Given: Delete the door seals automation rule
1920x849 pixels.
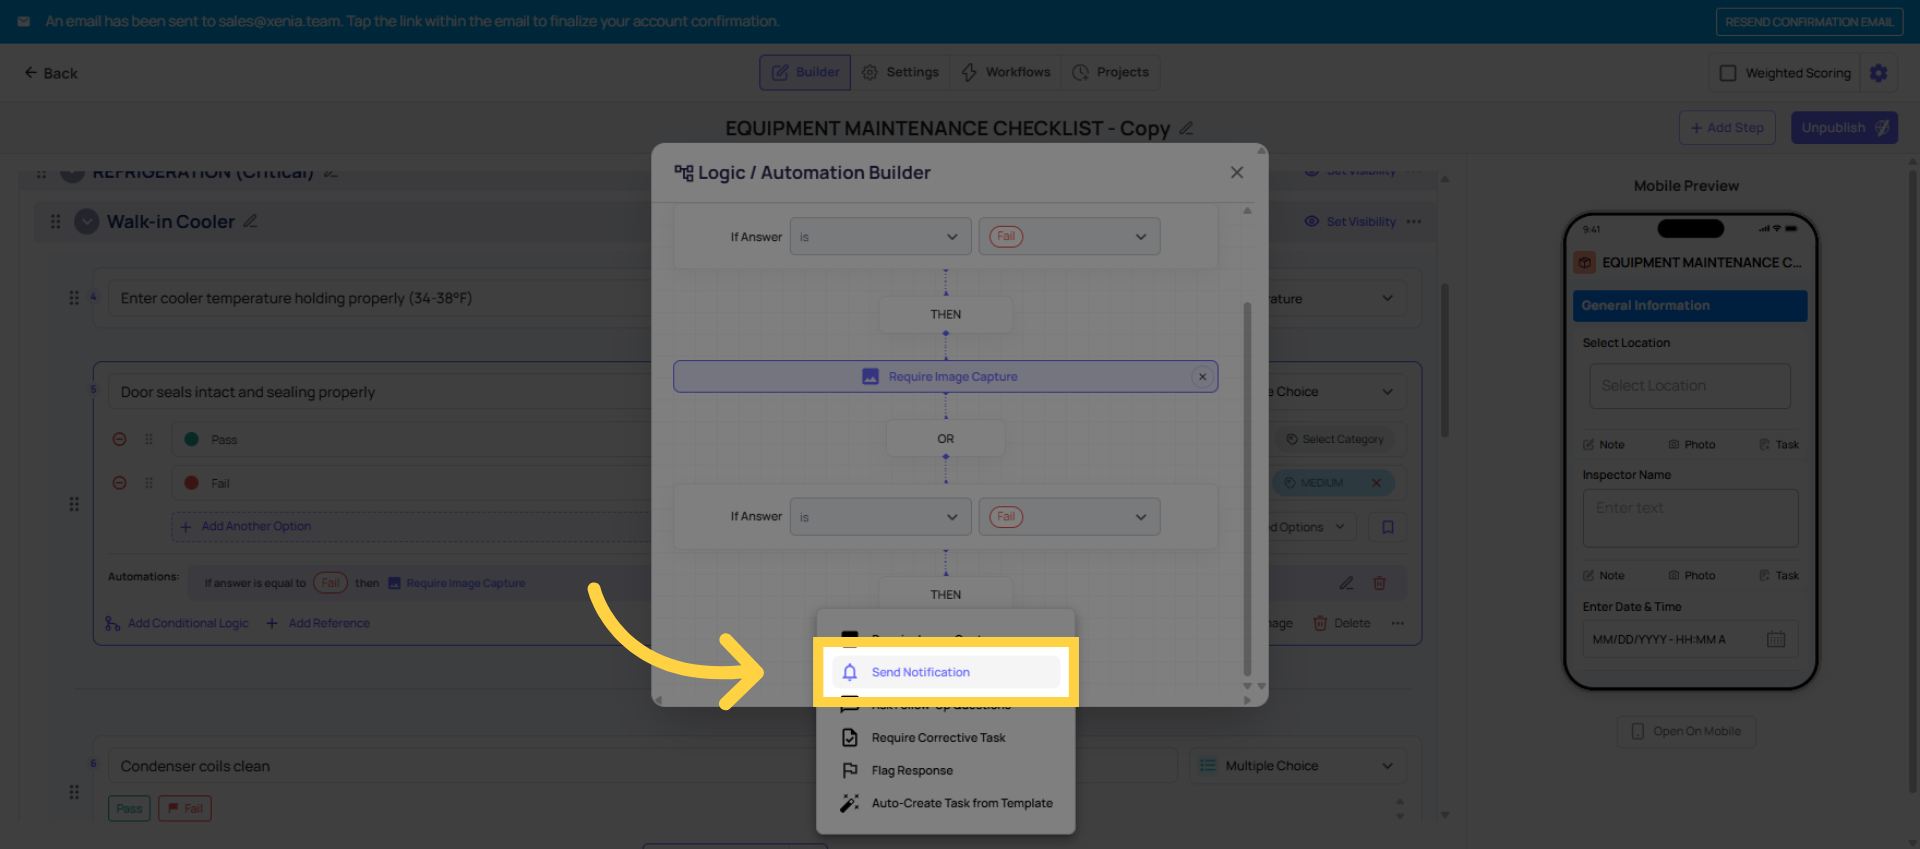Looking at the screenshot, I should pyautogui.click(x=1379, y=583).
